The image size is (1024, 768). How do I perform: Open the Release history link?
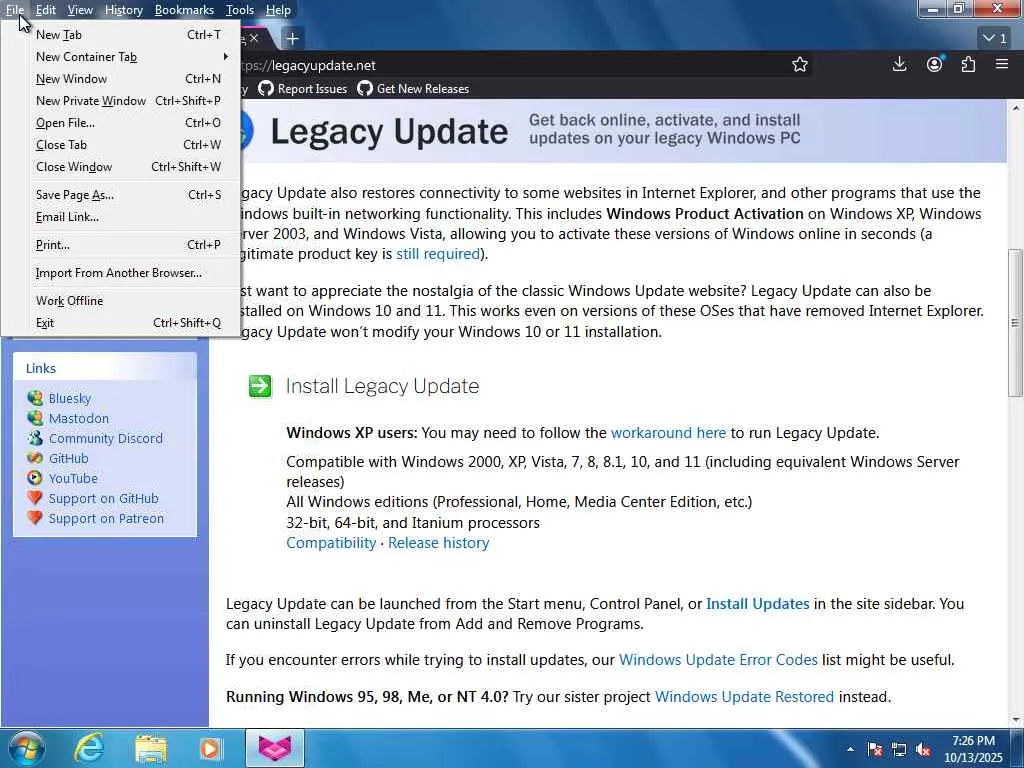click(438, 543)
